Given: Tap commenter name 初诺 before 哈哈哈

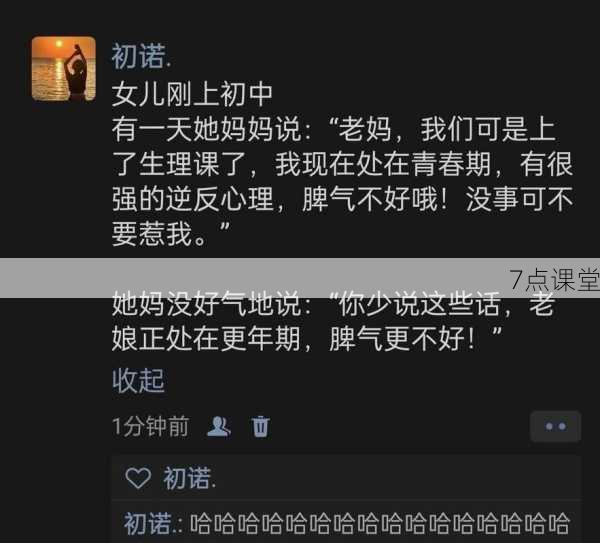Looking at the screenshot, I should (x=147, y=523).
